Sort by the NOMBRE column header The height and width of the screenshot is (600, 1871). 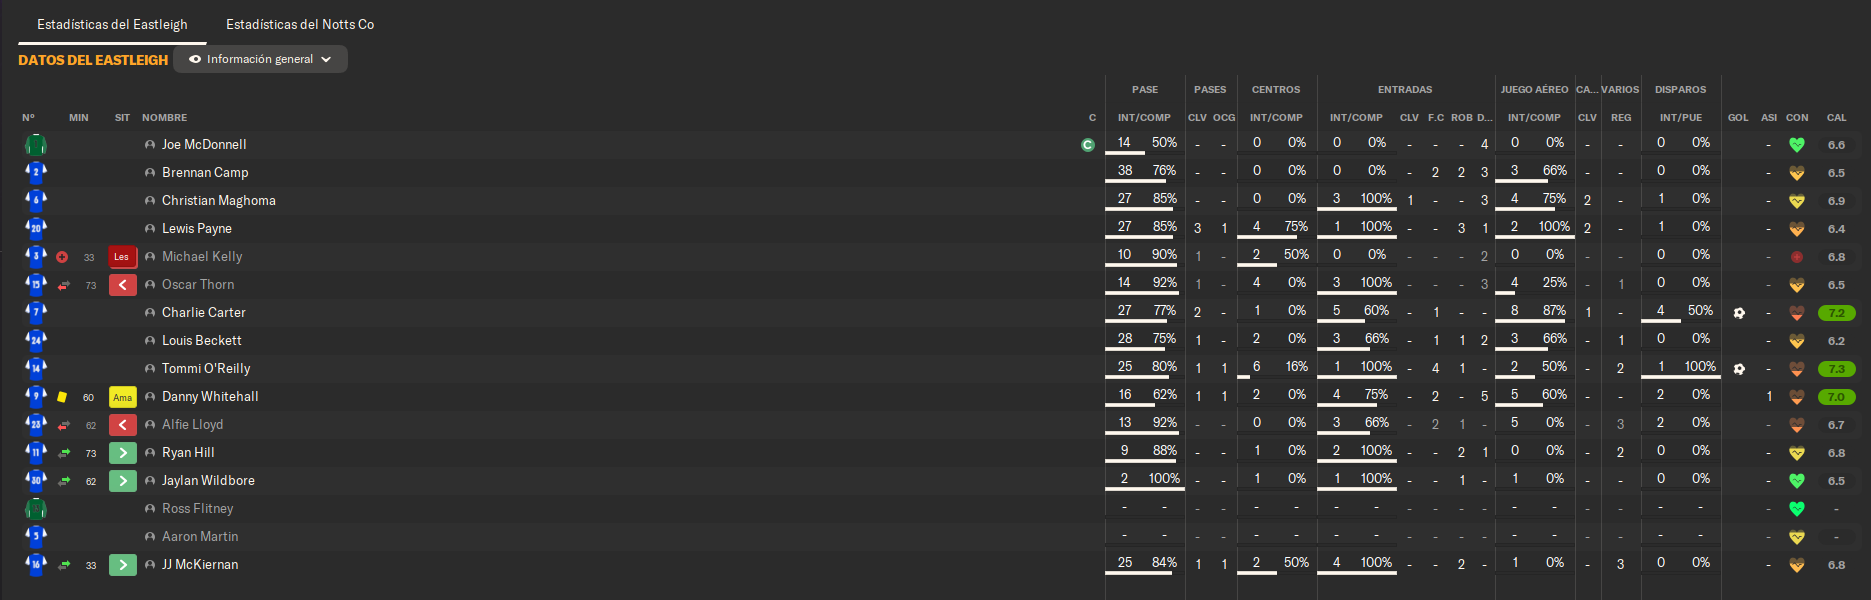(x=165, y=118)
